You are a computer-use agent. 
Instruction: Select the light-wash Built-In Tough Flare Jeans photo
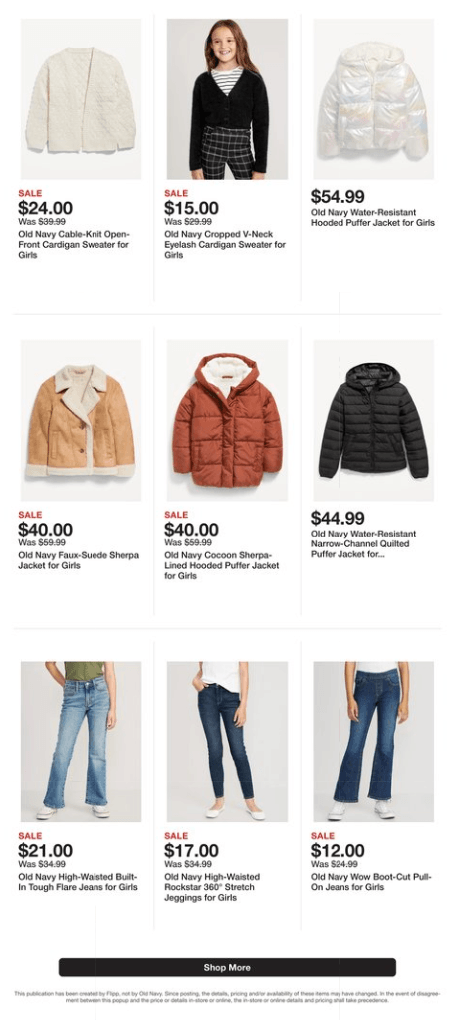[81, 742]
